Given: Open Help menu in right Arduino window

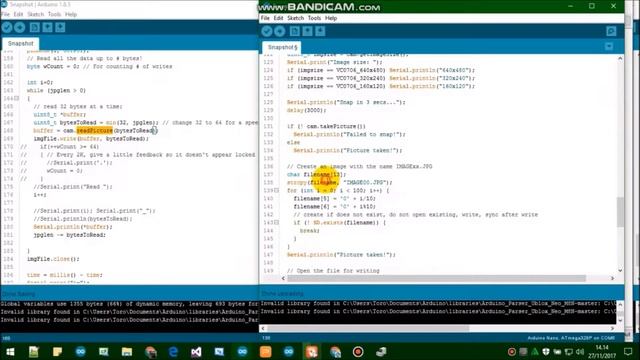Looking at the screenshot, I should click(331, 18).
